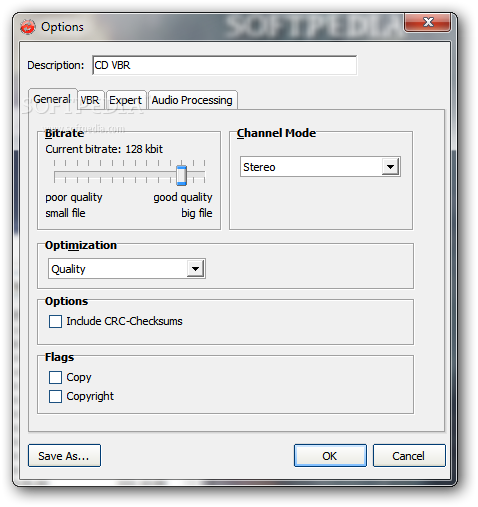Click the 'big file' label

197,213
